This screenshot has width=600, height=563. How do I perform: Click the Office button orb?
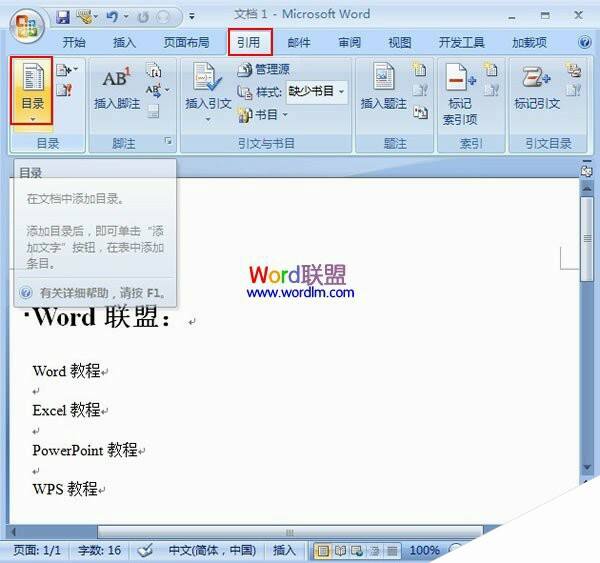click(x=27, y=26)
